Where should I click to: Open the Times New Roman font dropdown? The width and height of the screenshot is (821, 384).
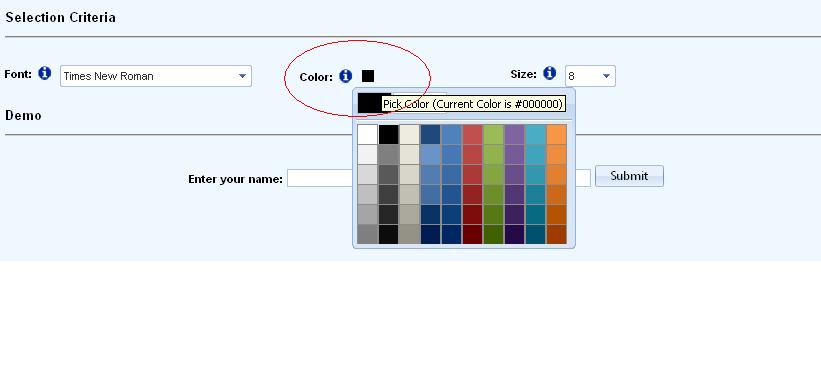[x=156, y=76]
